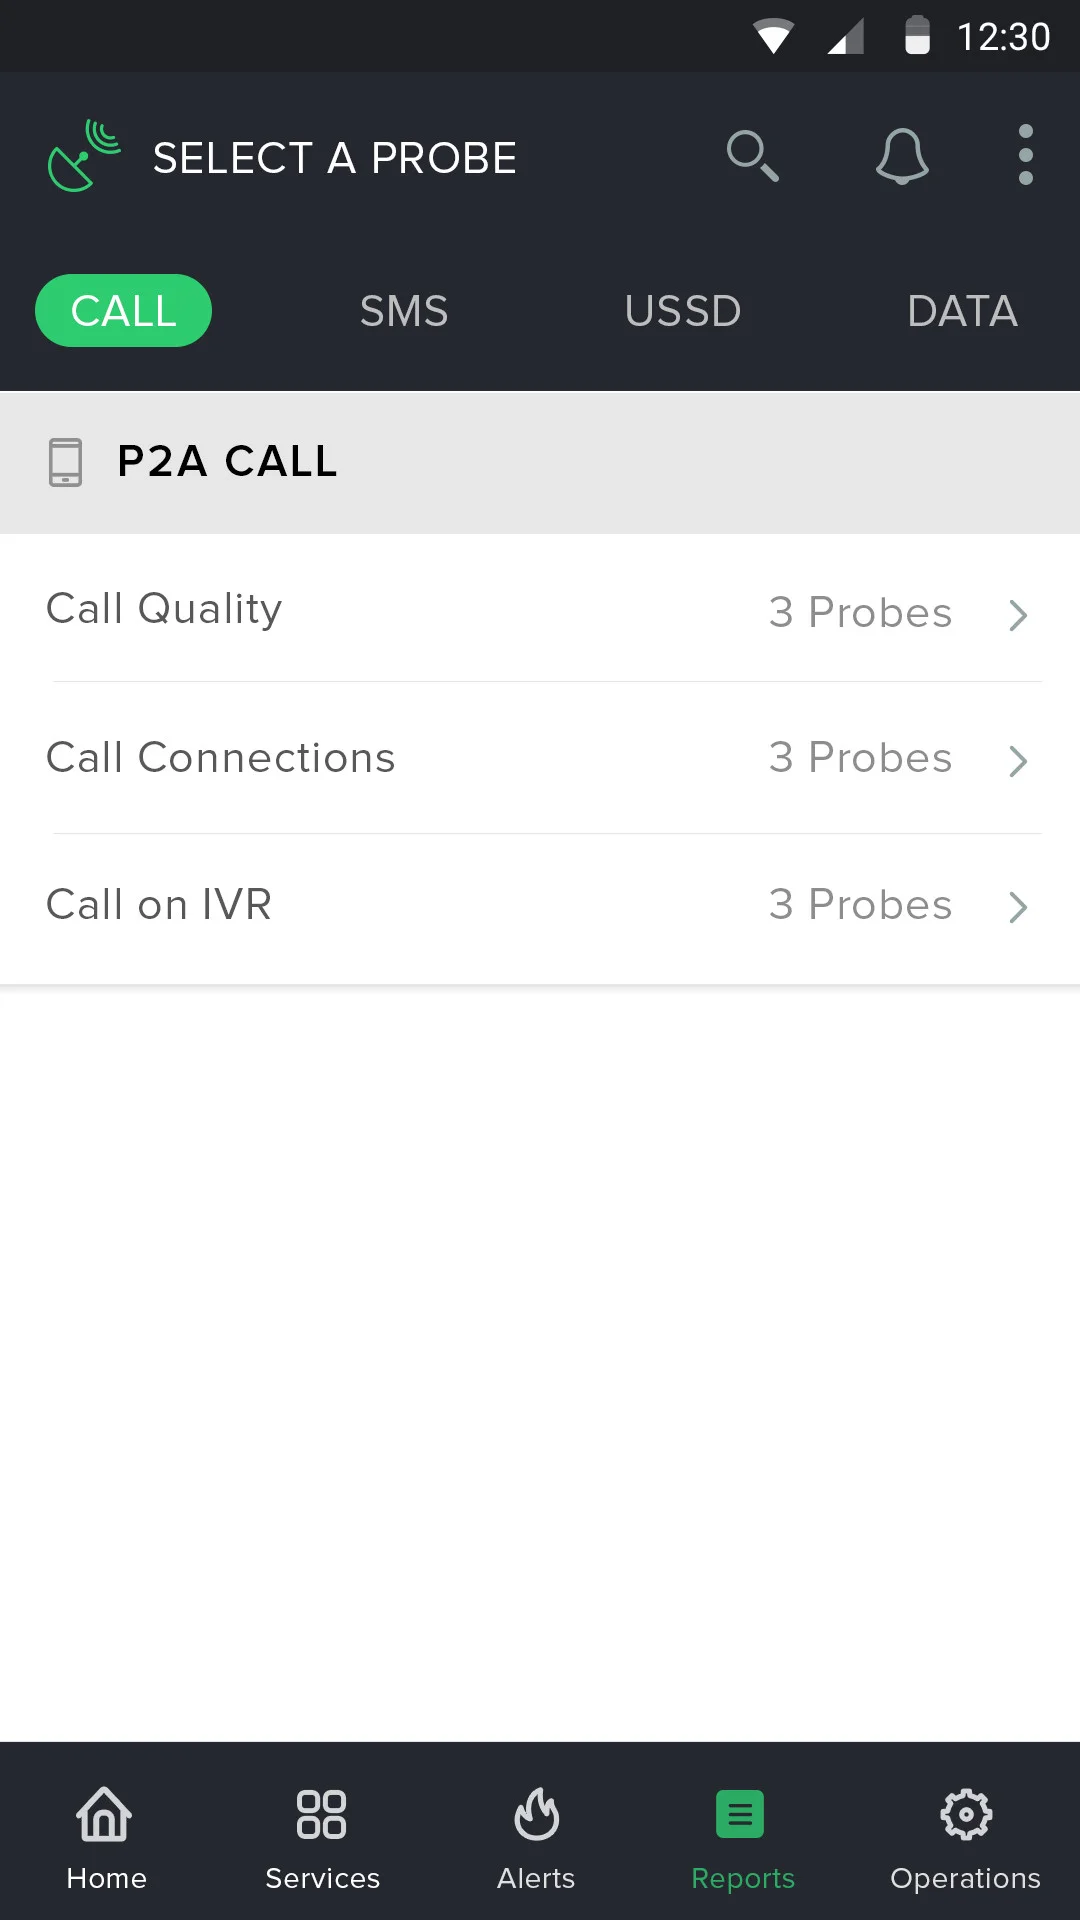Select the CALL tab pill

coord(123,311)
